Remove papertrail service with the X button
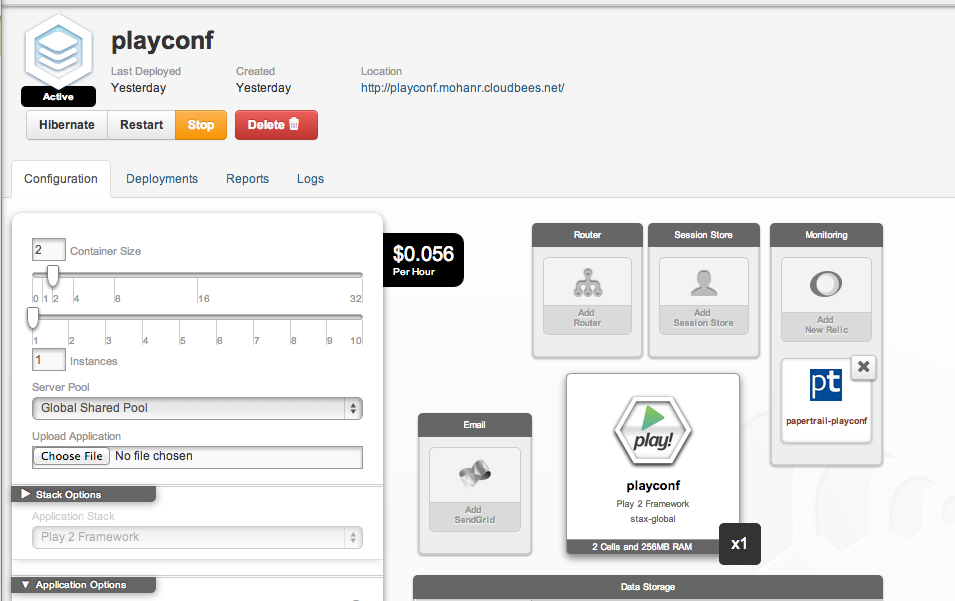 click(864, 367)
